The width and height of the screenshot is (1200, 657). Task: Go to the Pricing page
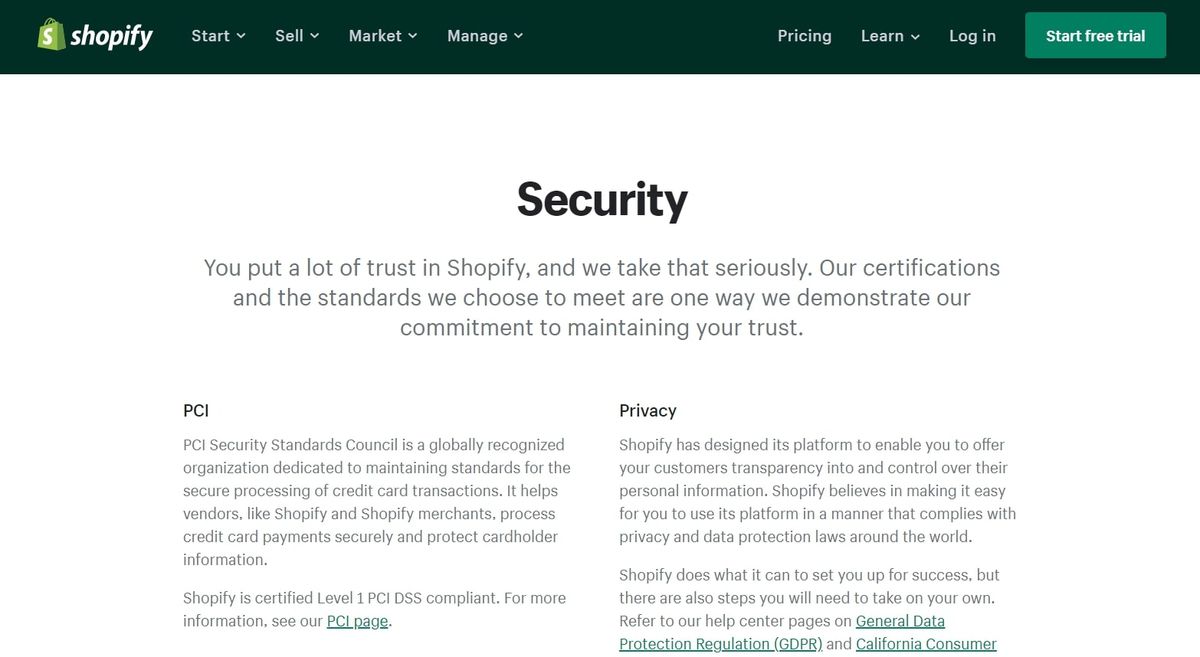pyautogui.click(x=804, y=36)
